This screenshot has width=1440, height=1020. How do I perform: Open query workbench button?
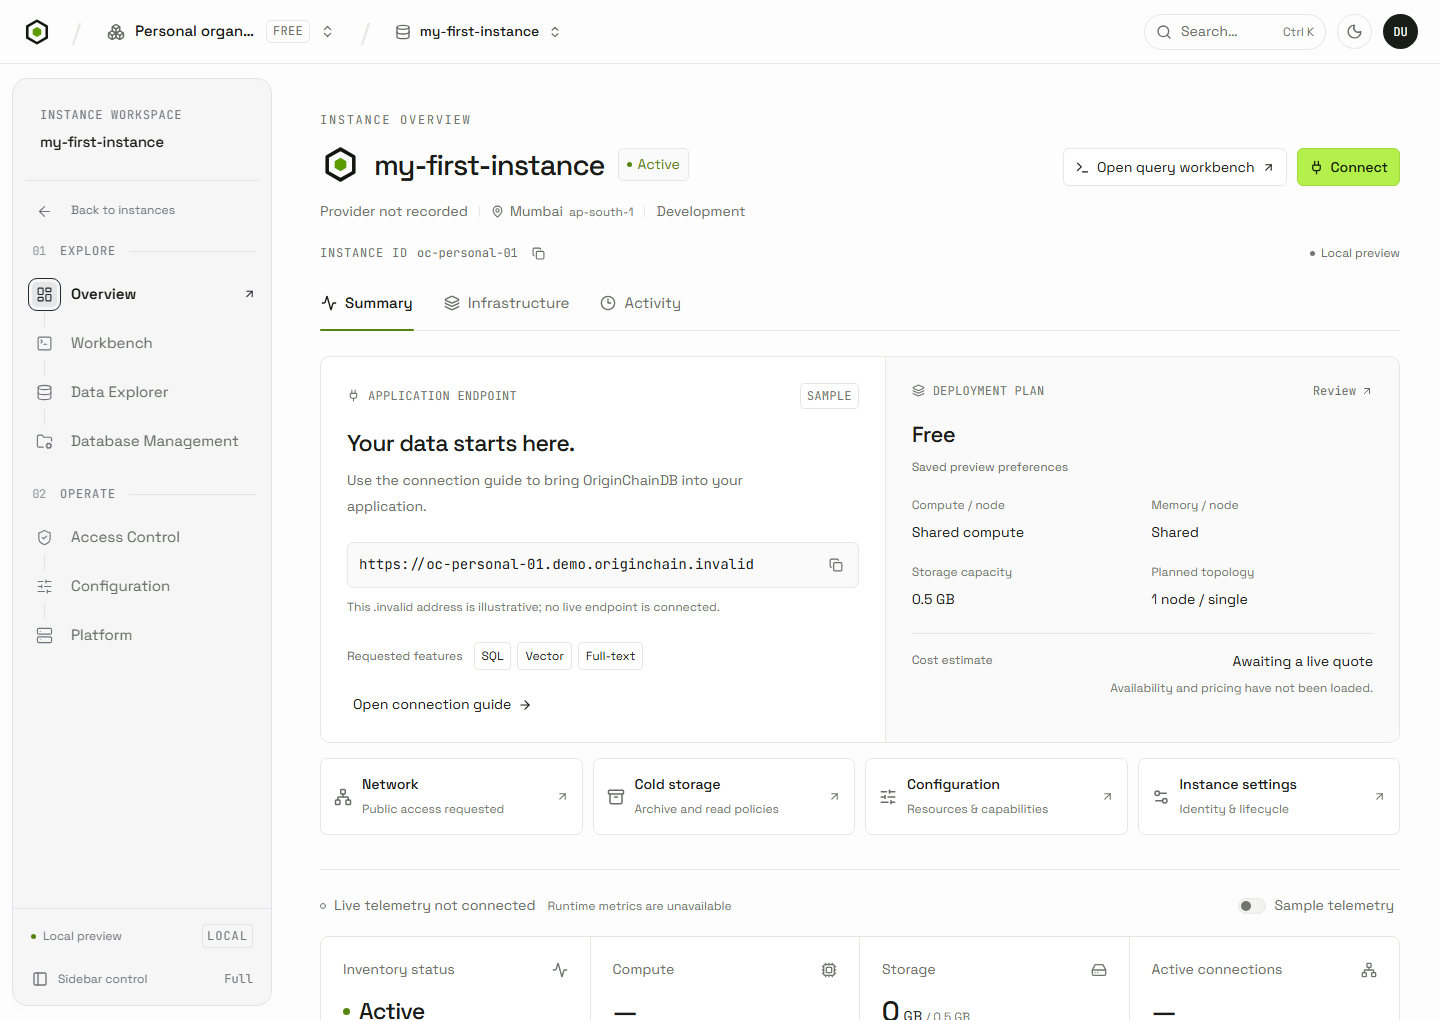(x=1175, y=167)
